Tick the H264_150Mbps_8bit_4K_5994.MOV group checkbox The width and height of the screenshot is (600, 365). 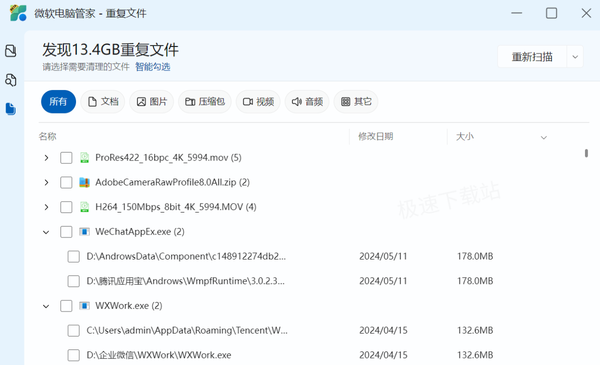pyautogui.click(x=66, y=207)
